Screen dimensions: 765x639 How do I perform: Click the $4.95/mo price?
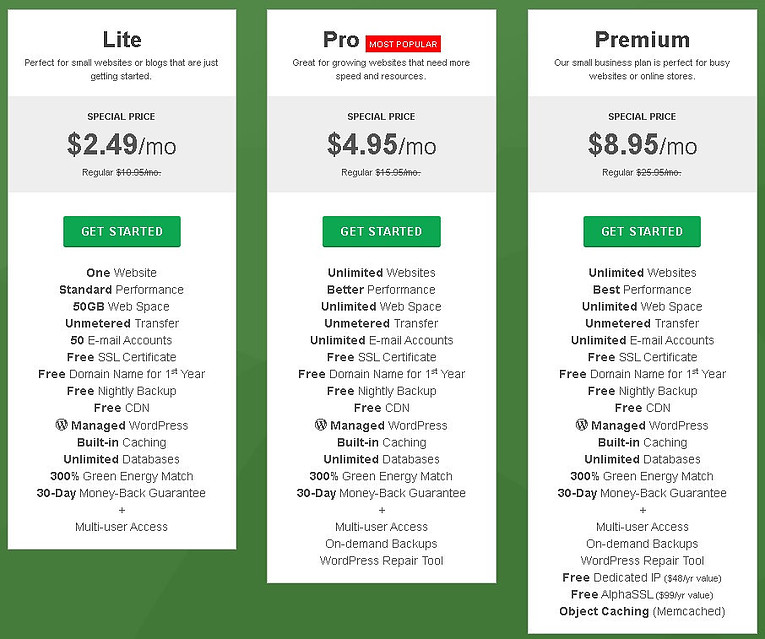click(x=382, y=145)
